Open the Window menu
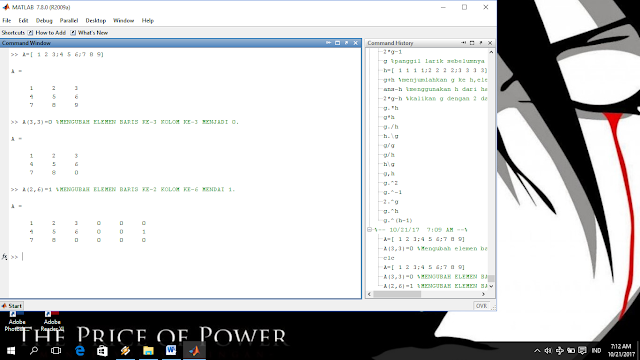This screenshot has height=360, width=640. (x=123, y=20)
